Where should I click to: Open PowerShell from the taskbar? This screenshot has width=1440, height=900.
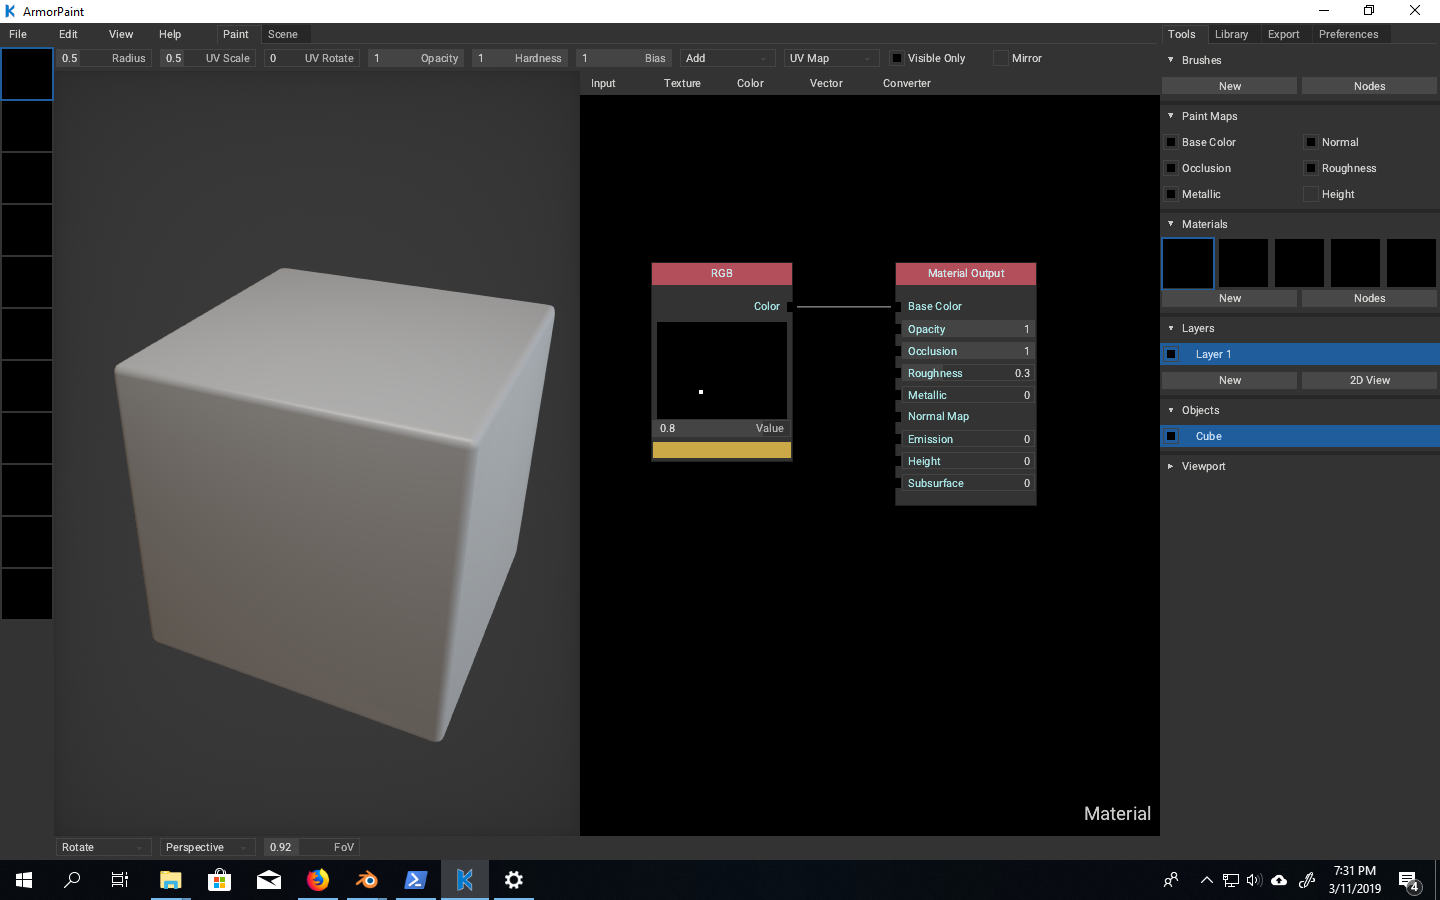tap(416, 880)
